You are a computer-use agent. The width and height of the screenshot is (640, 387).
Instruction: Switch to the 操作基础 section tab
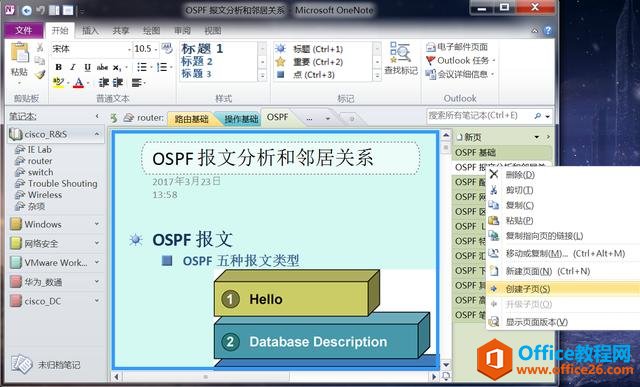(241, 119)
